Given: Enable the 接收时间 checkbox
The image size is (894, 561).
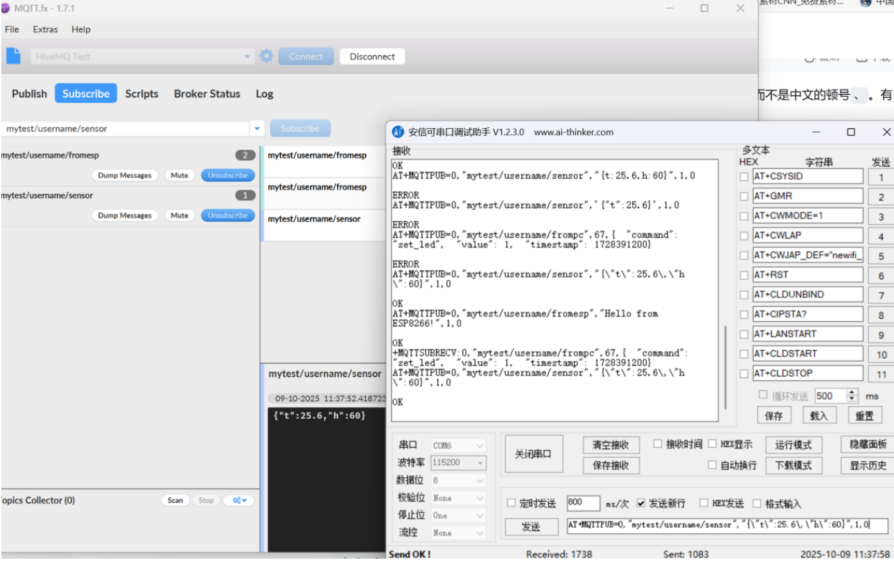Looking at the screenshot, I should pyautogui.click(x=657, y=444).
